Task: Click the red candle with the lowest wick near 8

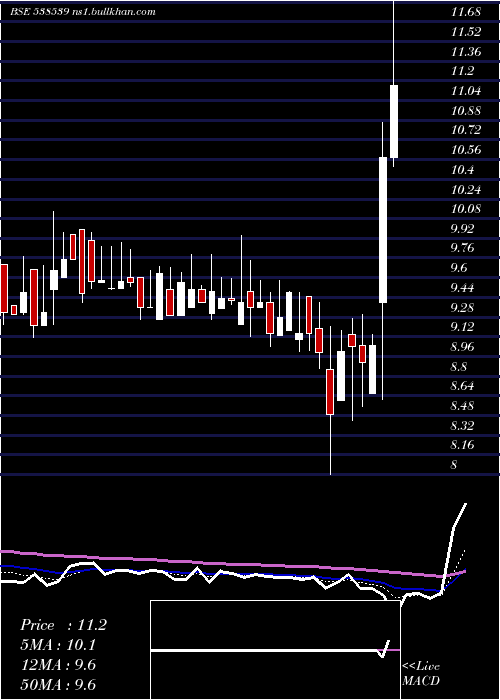Action: point(330,392)
